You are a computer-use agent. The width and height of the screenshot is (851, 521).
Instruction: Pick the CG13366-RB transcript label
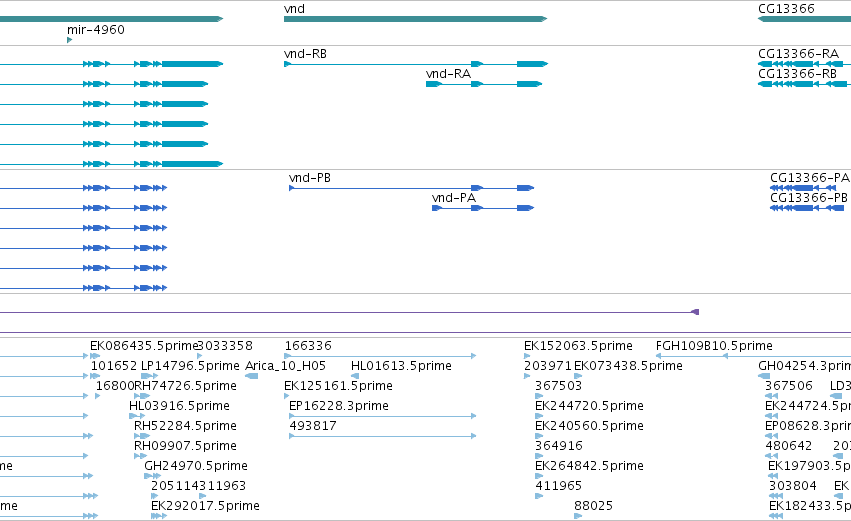point(797,74)
